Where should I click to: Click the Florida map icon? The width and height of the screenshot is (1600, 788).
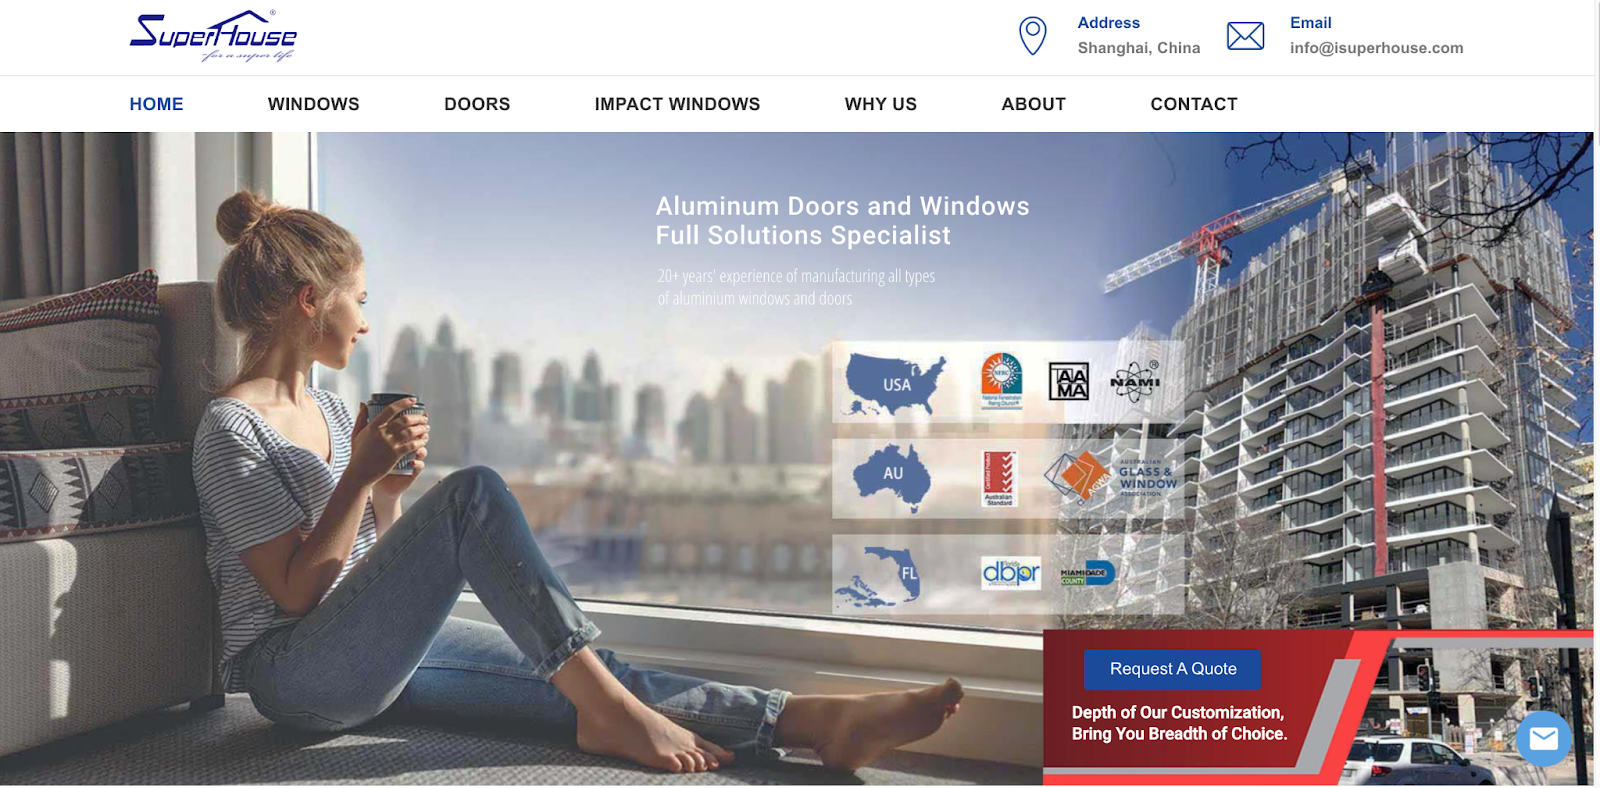pyautogui.click(x=879, y=577)
